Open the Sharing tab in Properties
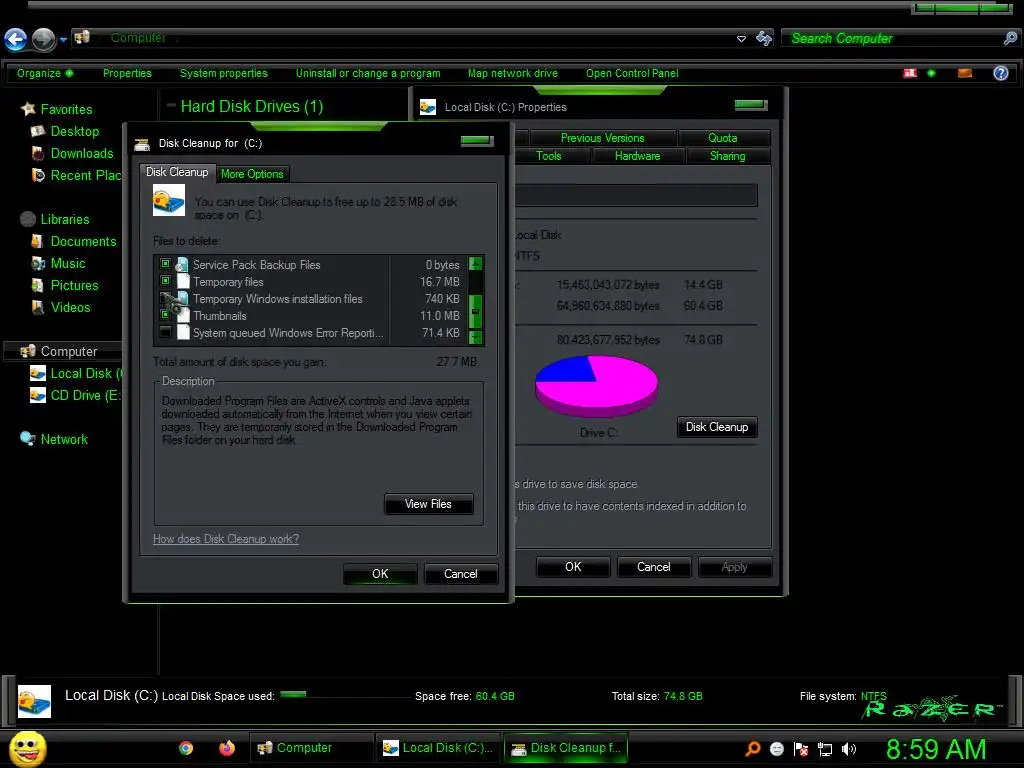The height and width of the screenshot is (768, 1024). [728, 155]
